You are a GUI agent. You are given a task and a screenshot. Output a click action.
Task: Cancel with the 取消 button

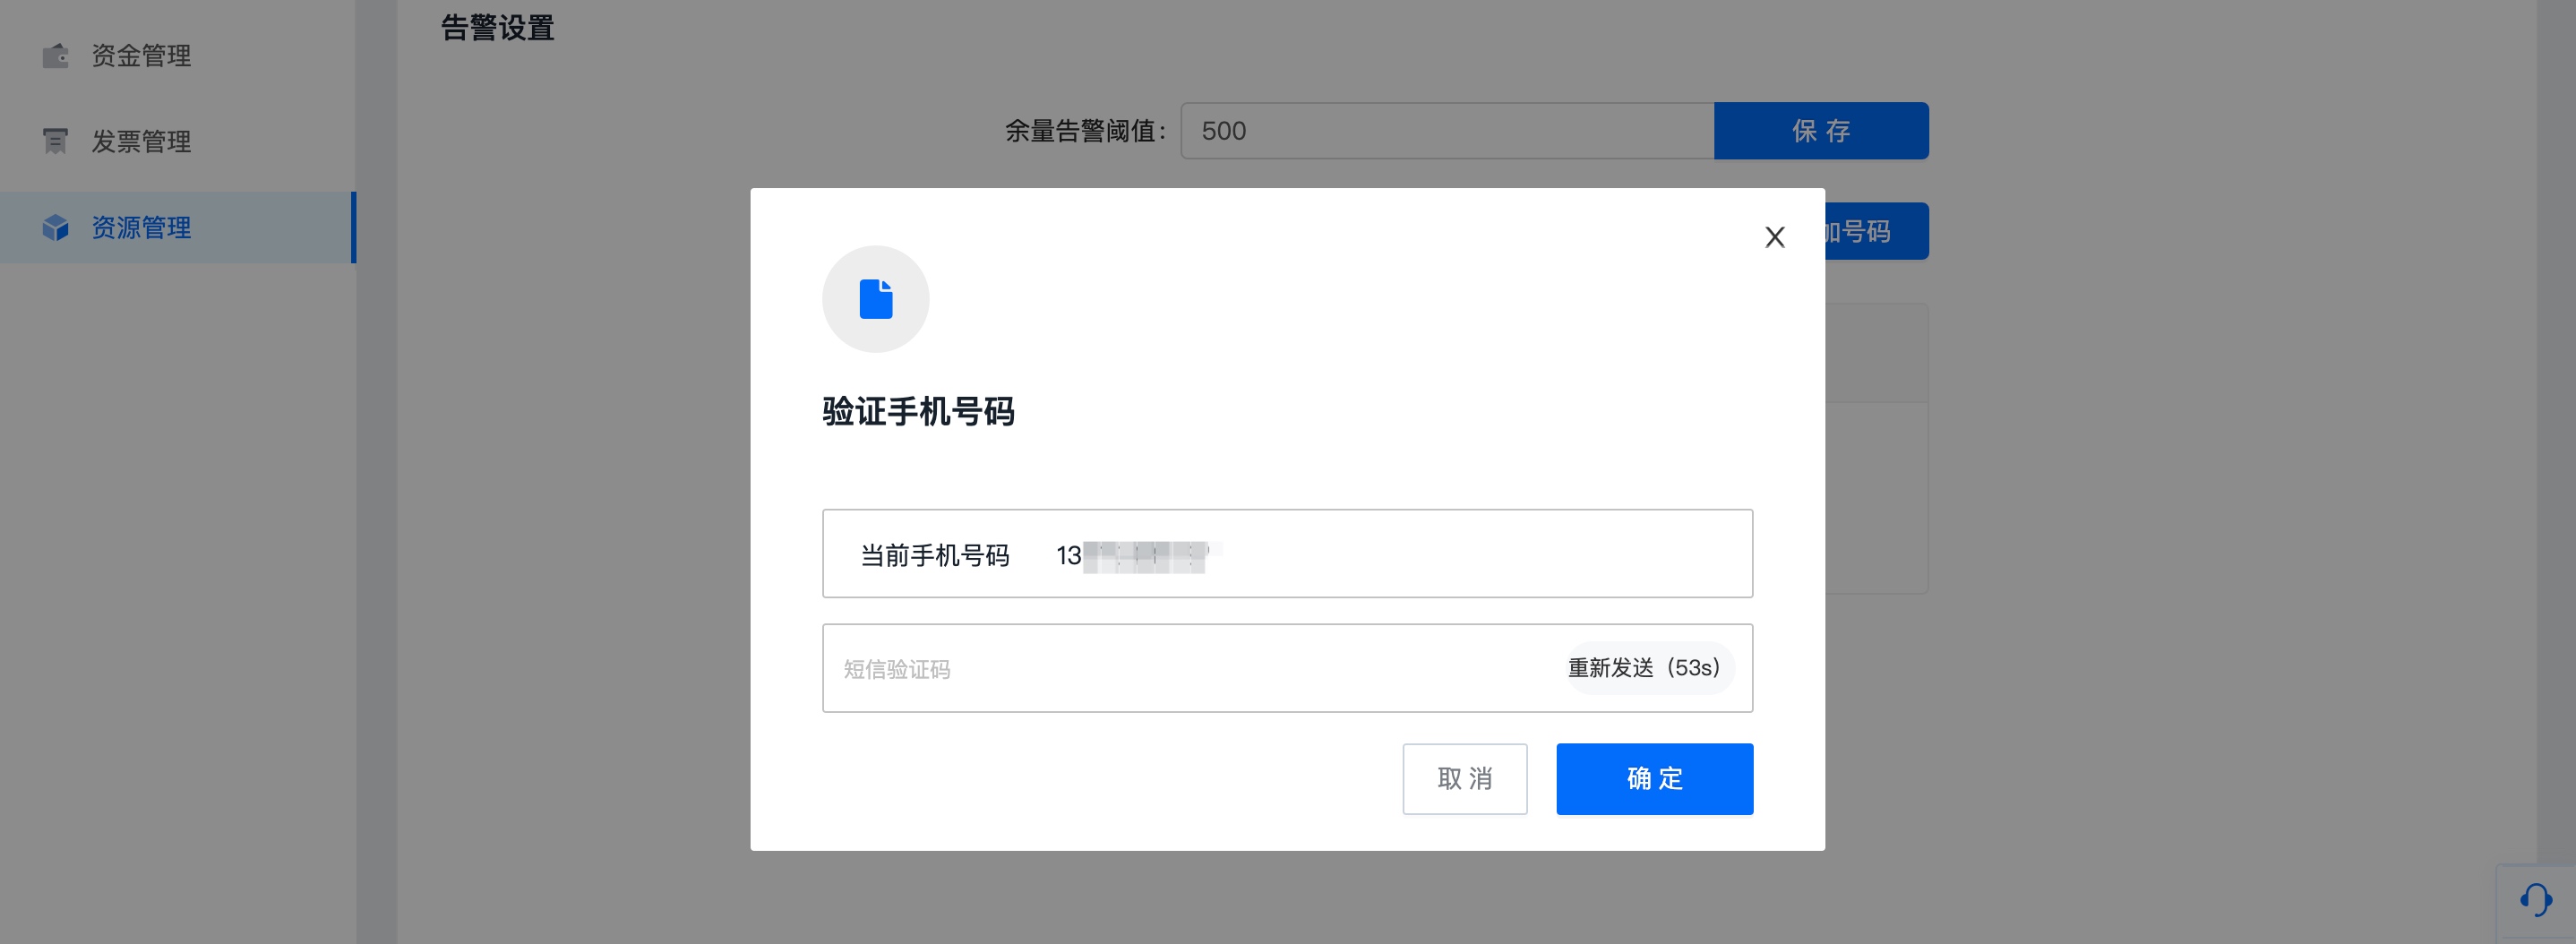click(x=1464, y=779)
